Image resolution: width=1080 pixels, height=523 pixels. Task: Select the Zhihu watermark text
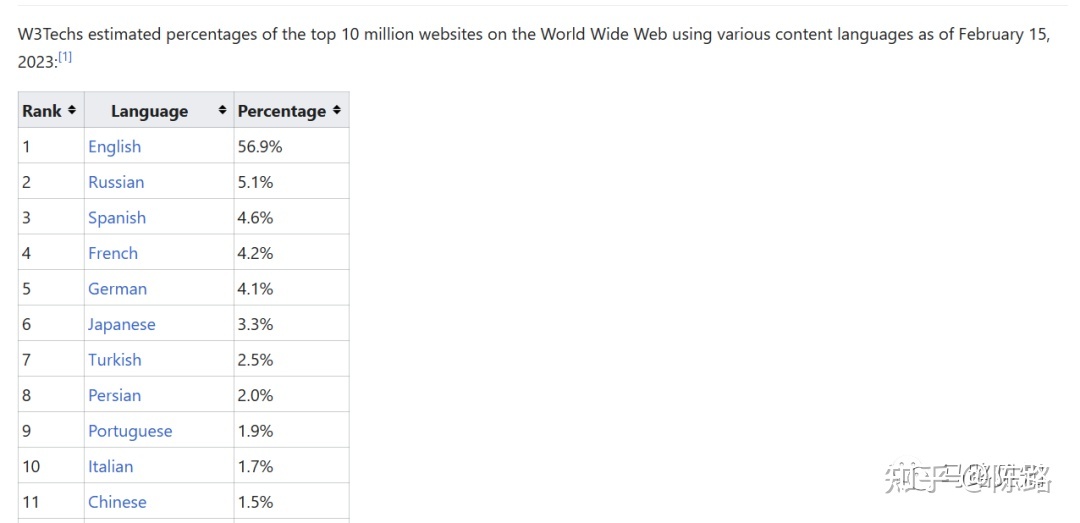pos(968,478)
